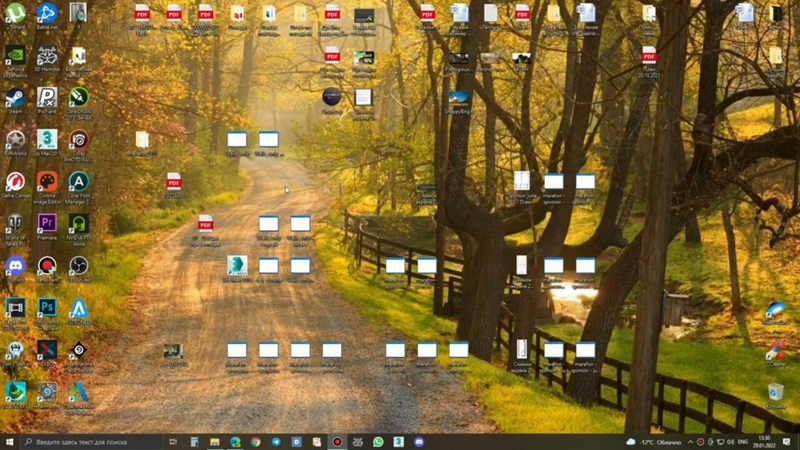
Task: Open File Explorer from the taskbar
Action: 214,442
